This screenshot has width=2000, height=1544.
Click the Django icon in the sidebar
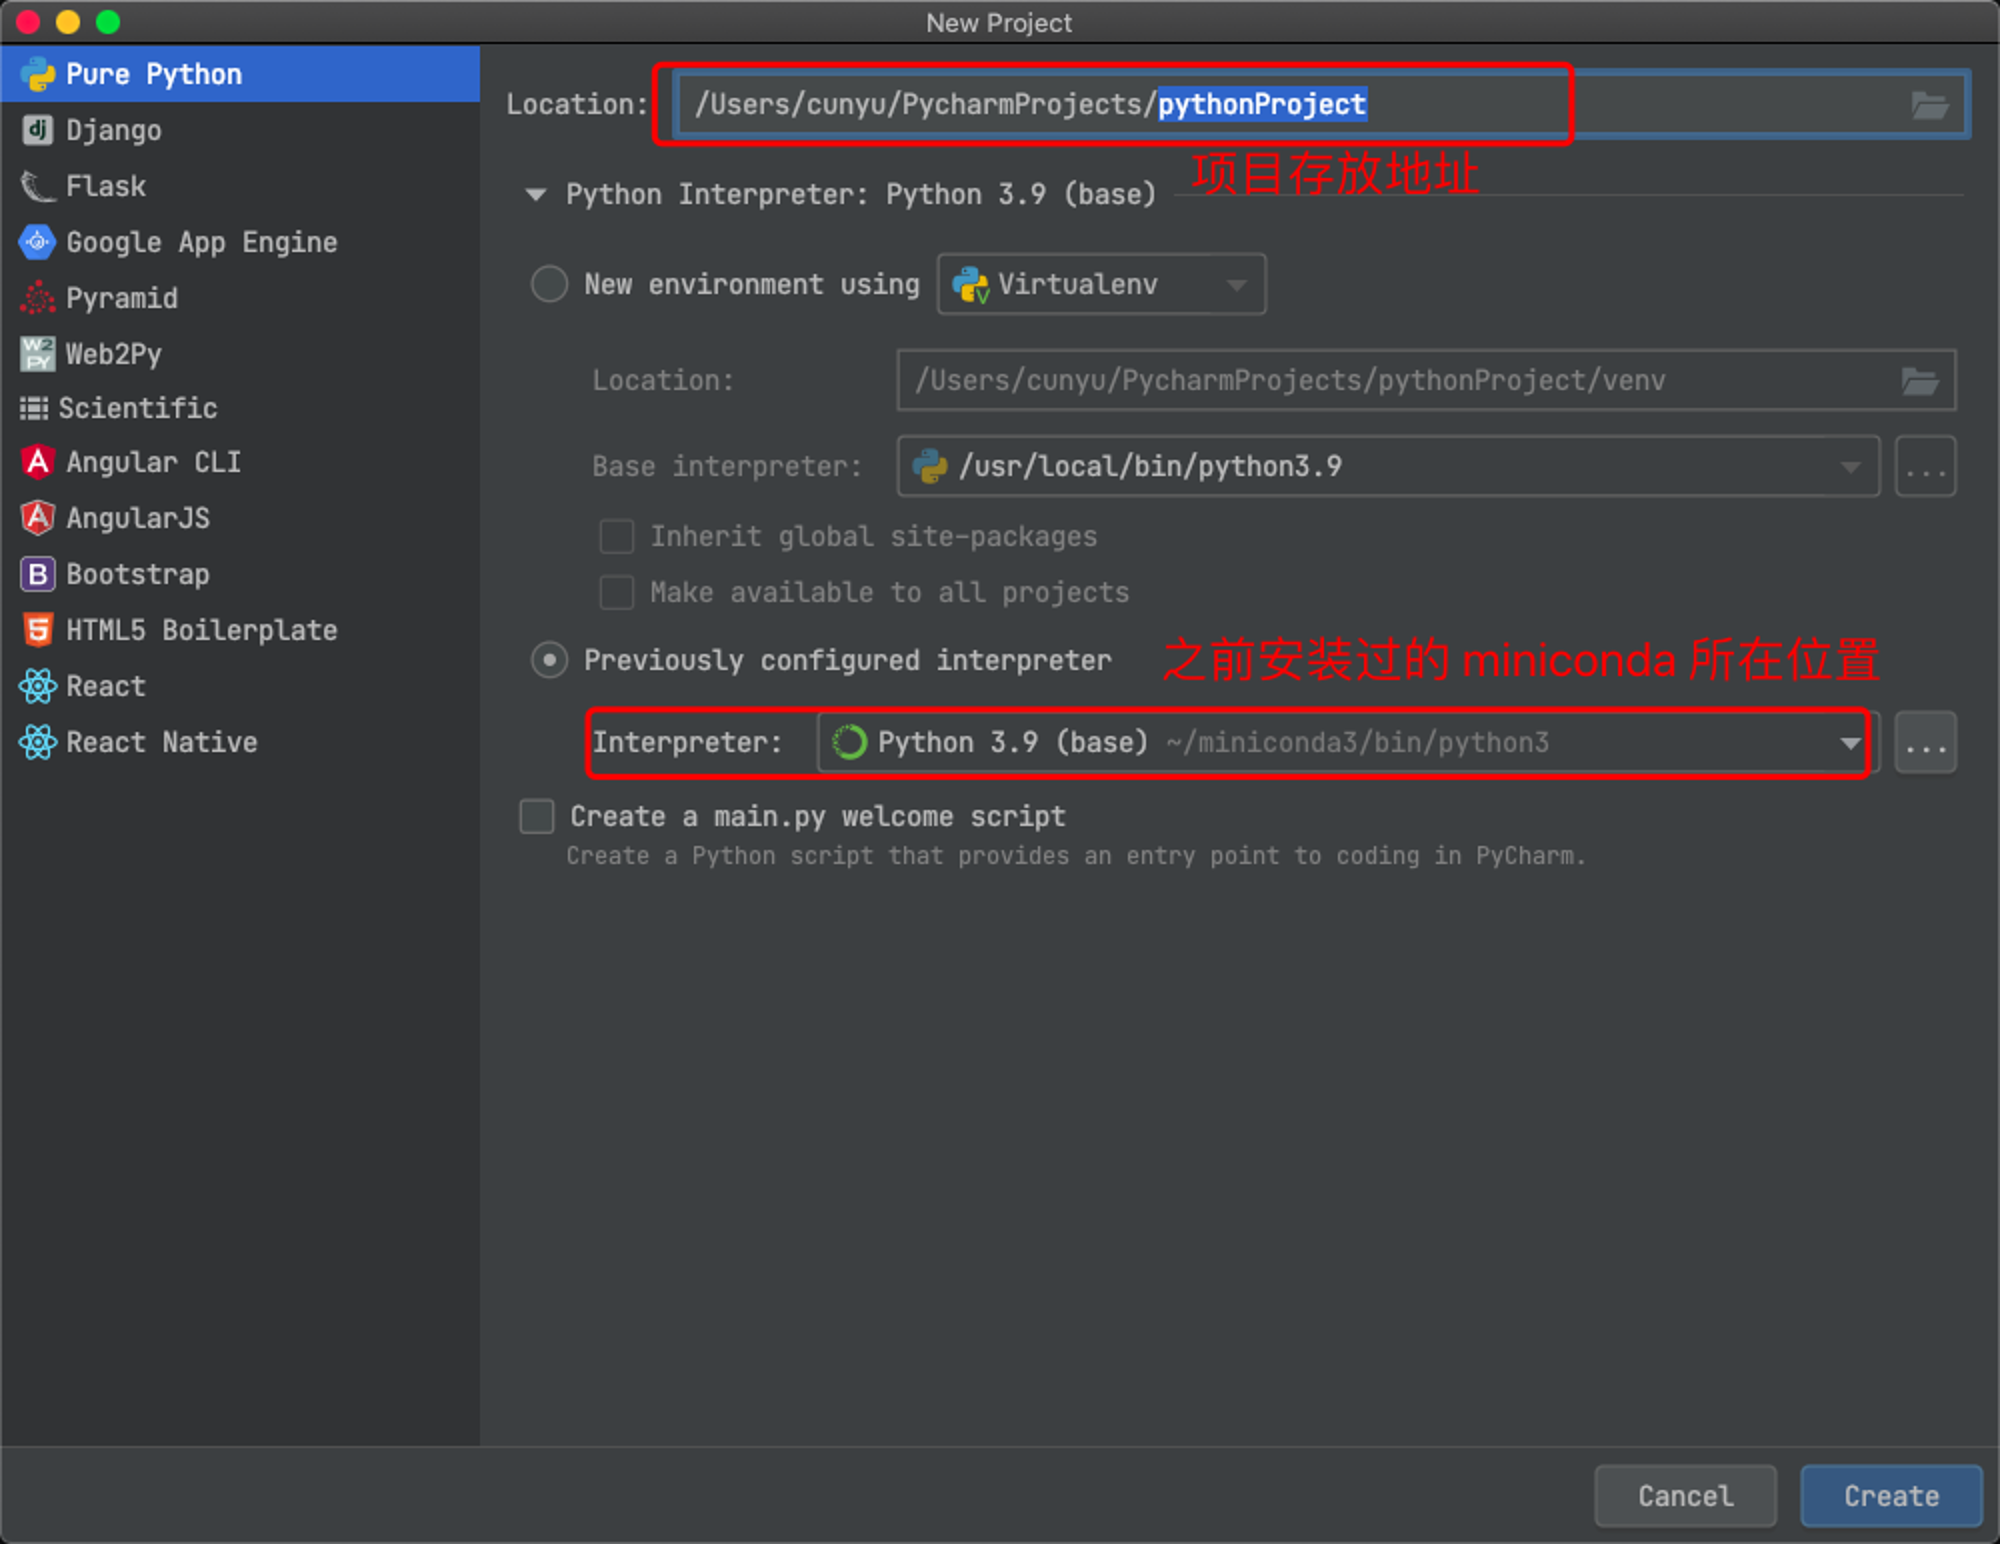pos(37,130)
